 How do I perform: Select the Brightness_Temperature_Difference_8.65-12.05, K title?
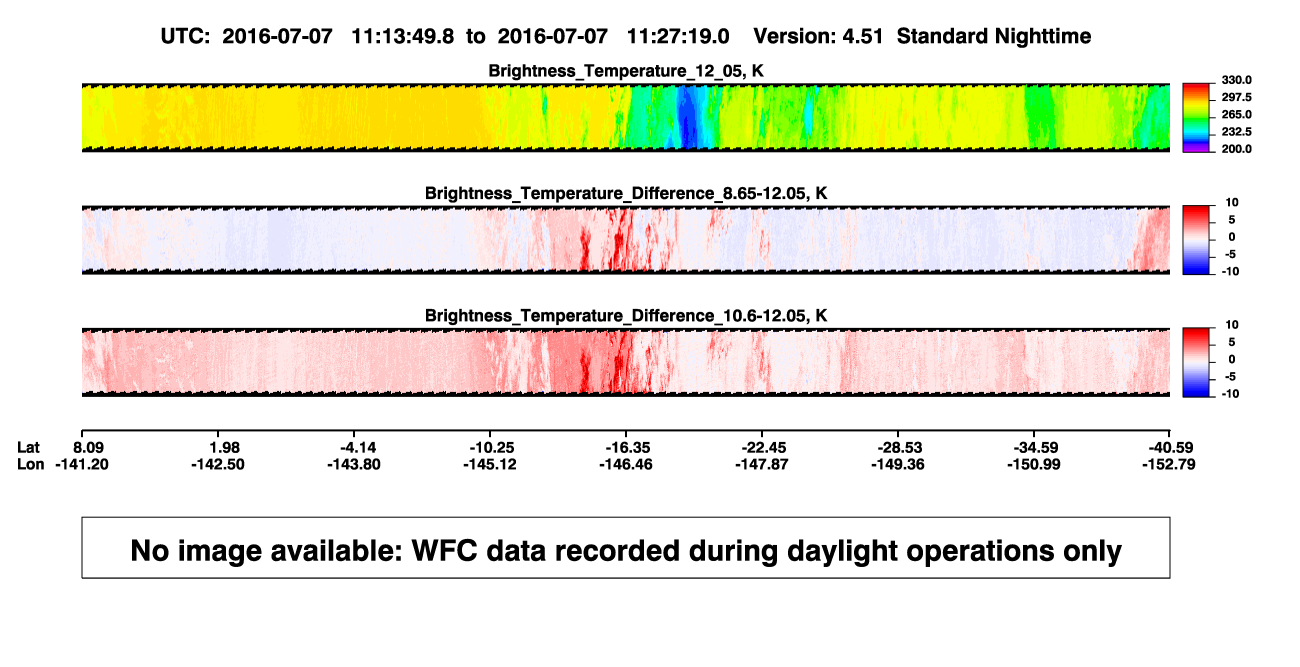[x=626, y=193]
